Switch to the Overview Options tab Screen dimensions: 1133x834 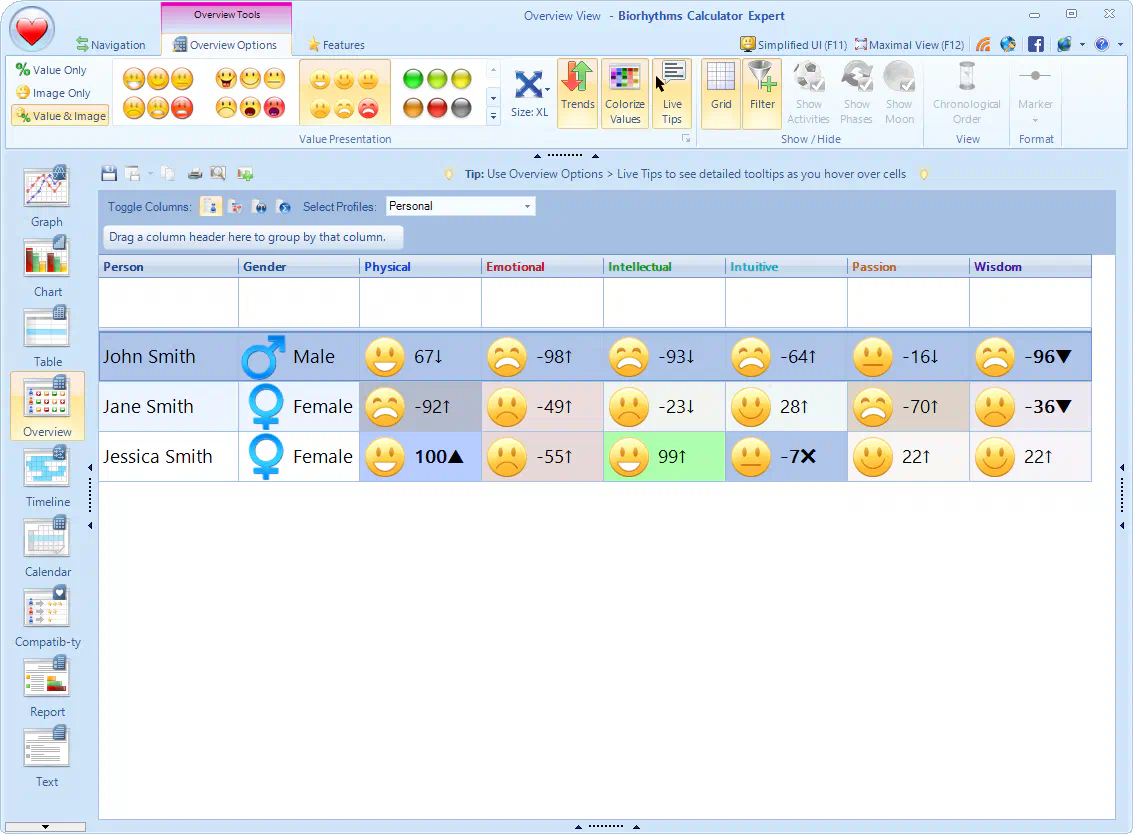(x=225, y=45)
